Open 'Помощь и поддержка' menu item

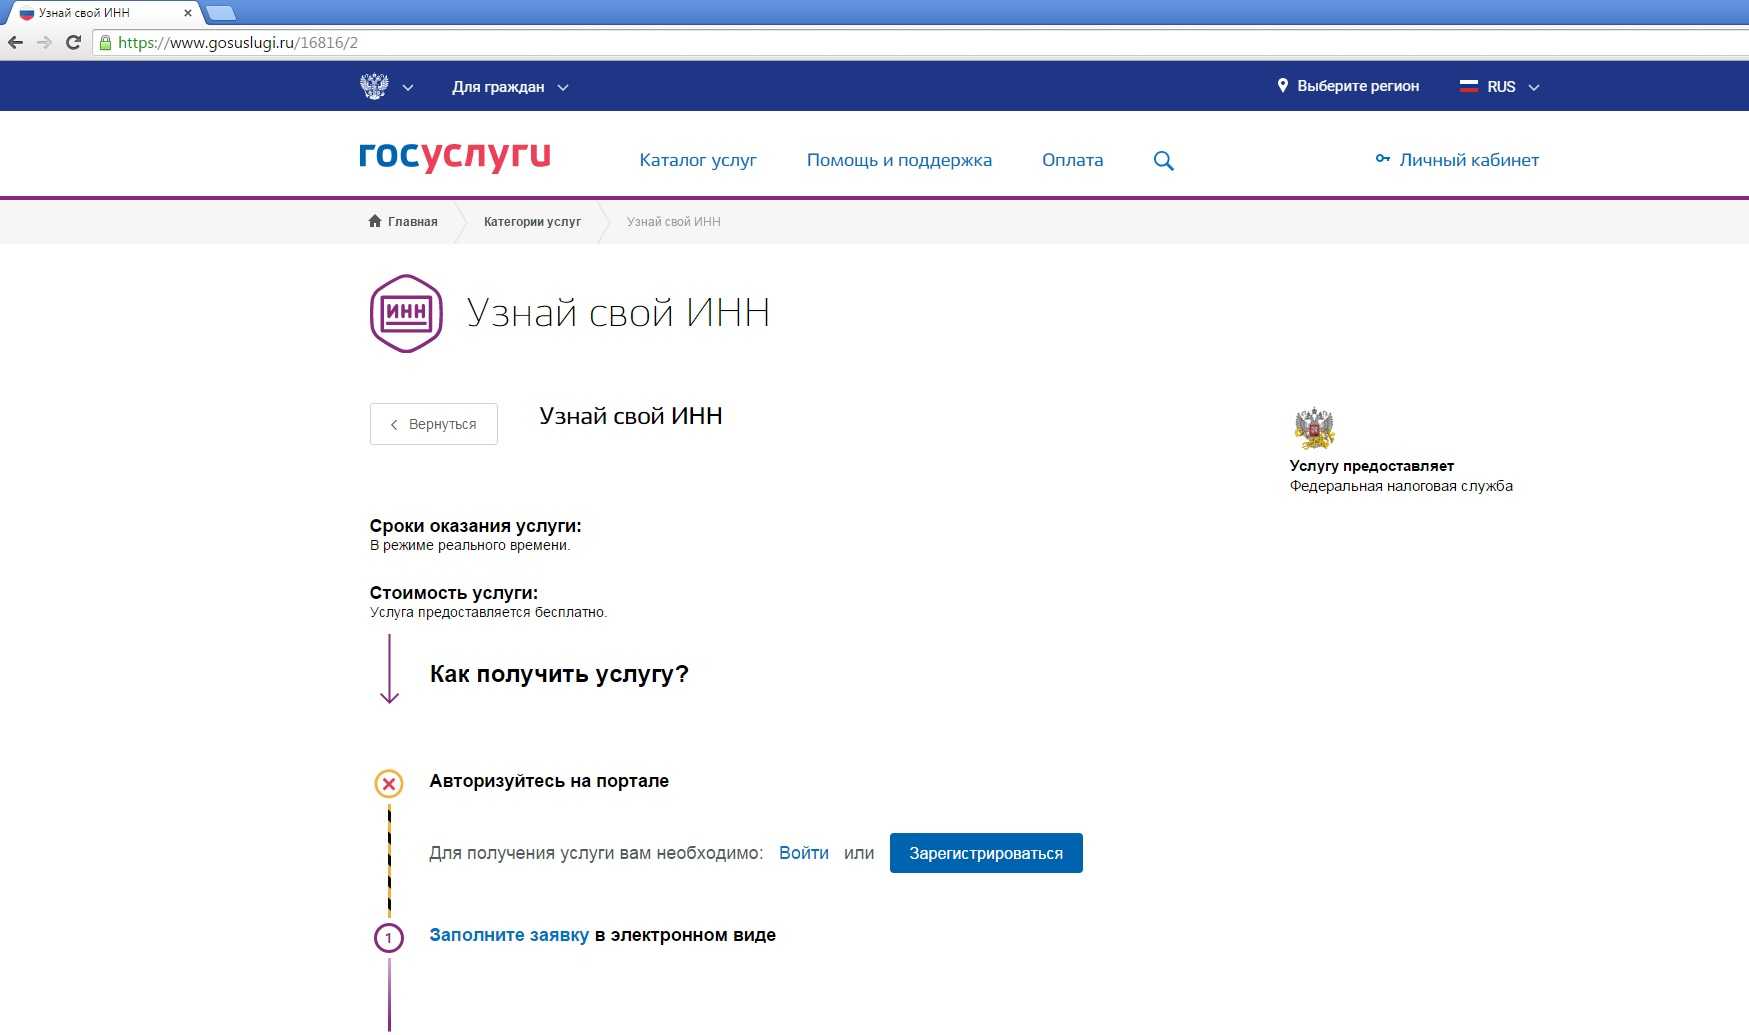(899, 160)
